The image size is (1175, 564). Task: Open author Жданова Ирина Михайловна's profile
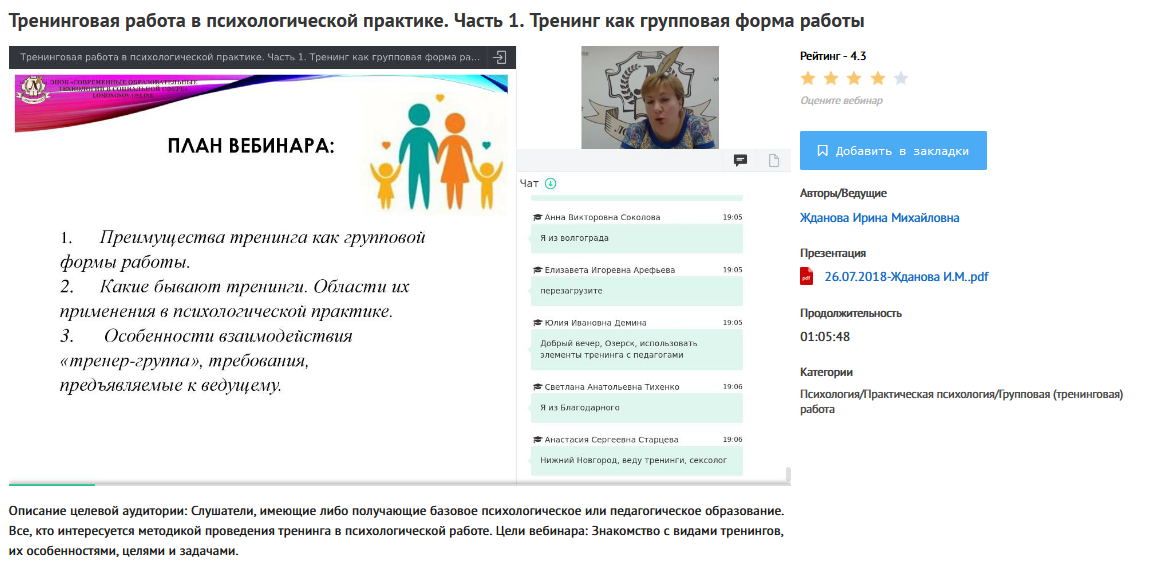point(866,218)
